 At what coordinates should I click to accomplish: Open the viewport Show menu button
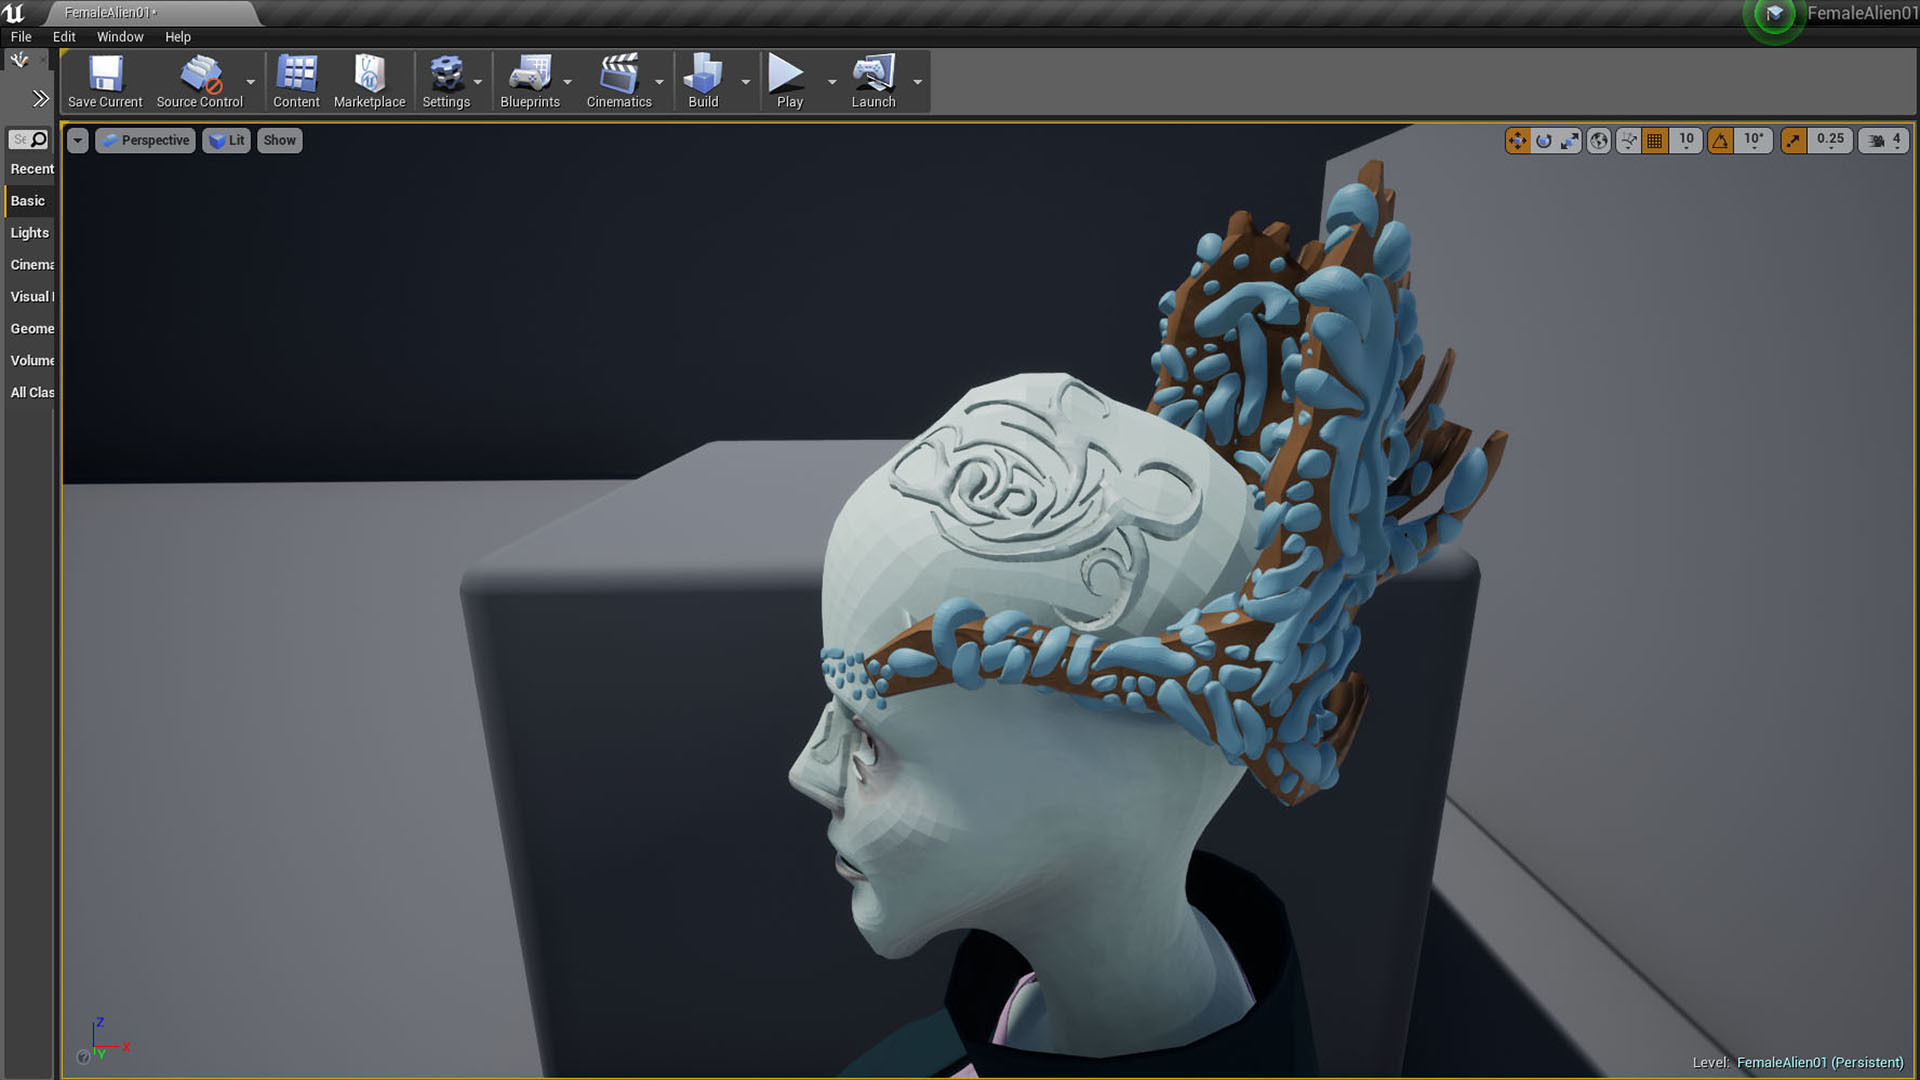point(280,141)
